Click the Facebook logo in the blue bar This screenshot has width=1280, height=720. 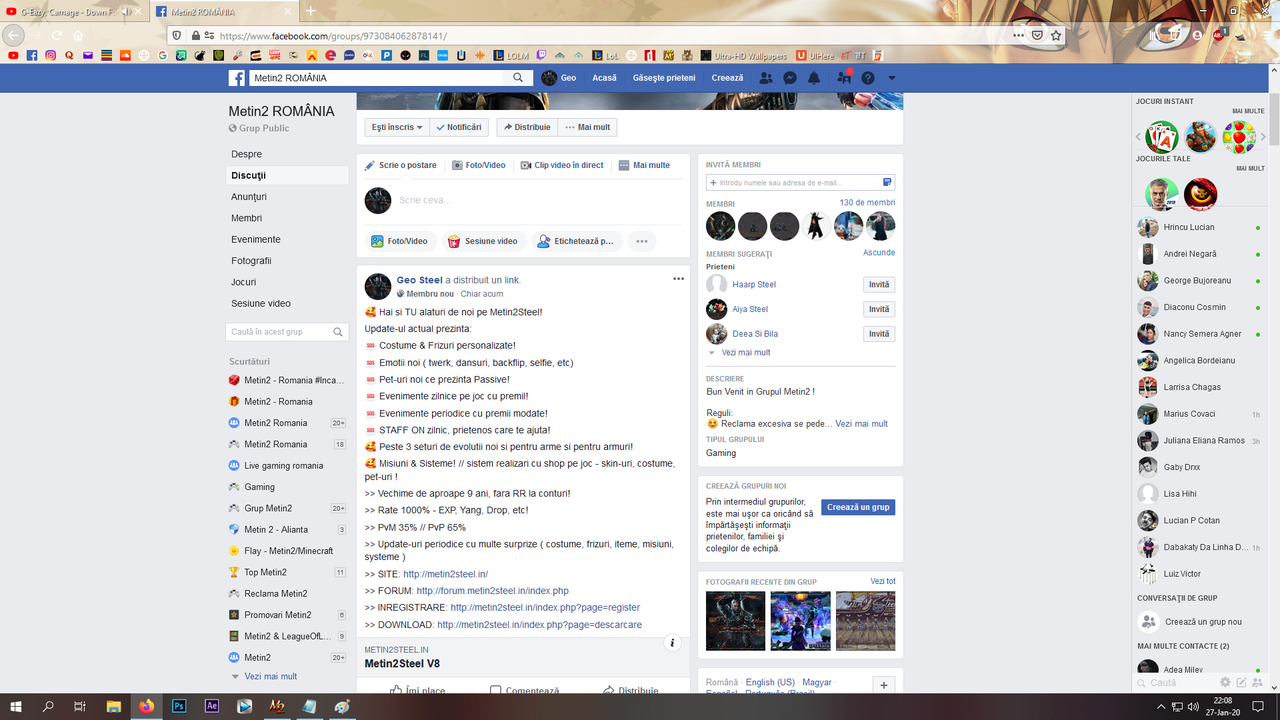[237, 78]
